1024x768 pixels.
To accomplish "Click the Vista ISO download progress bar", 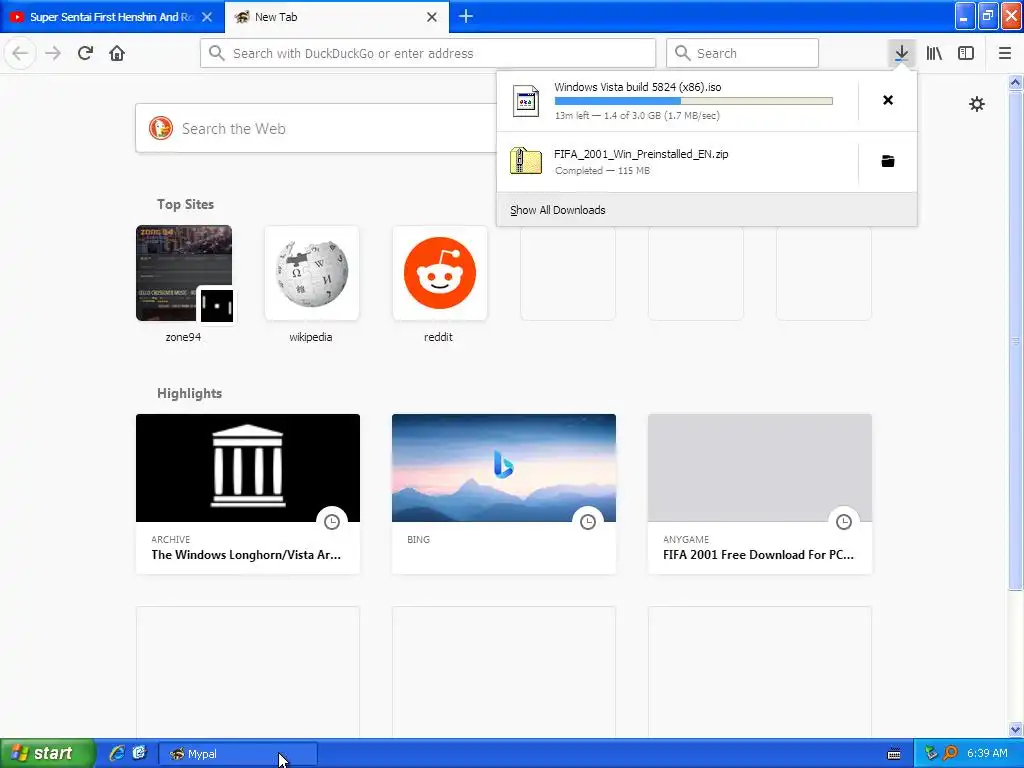I will click(x=694, y=101).
